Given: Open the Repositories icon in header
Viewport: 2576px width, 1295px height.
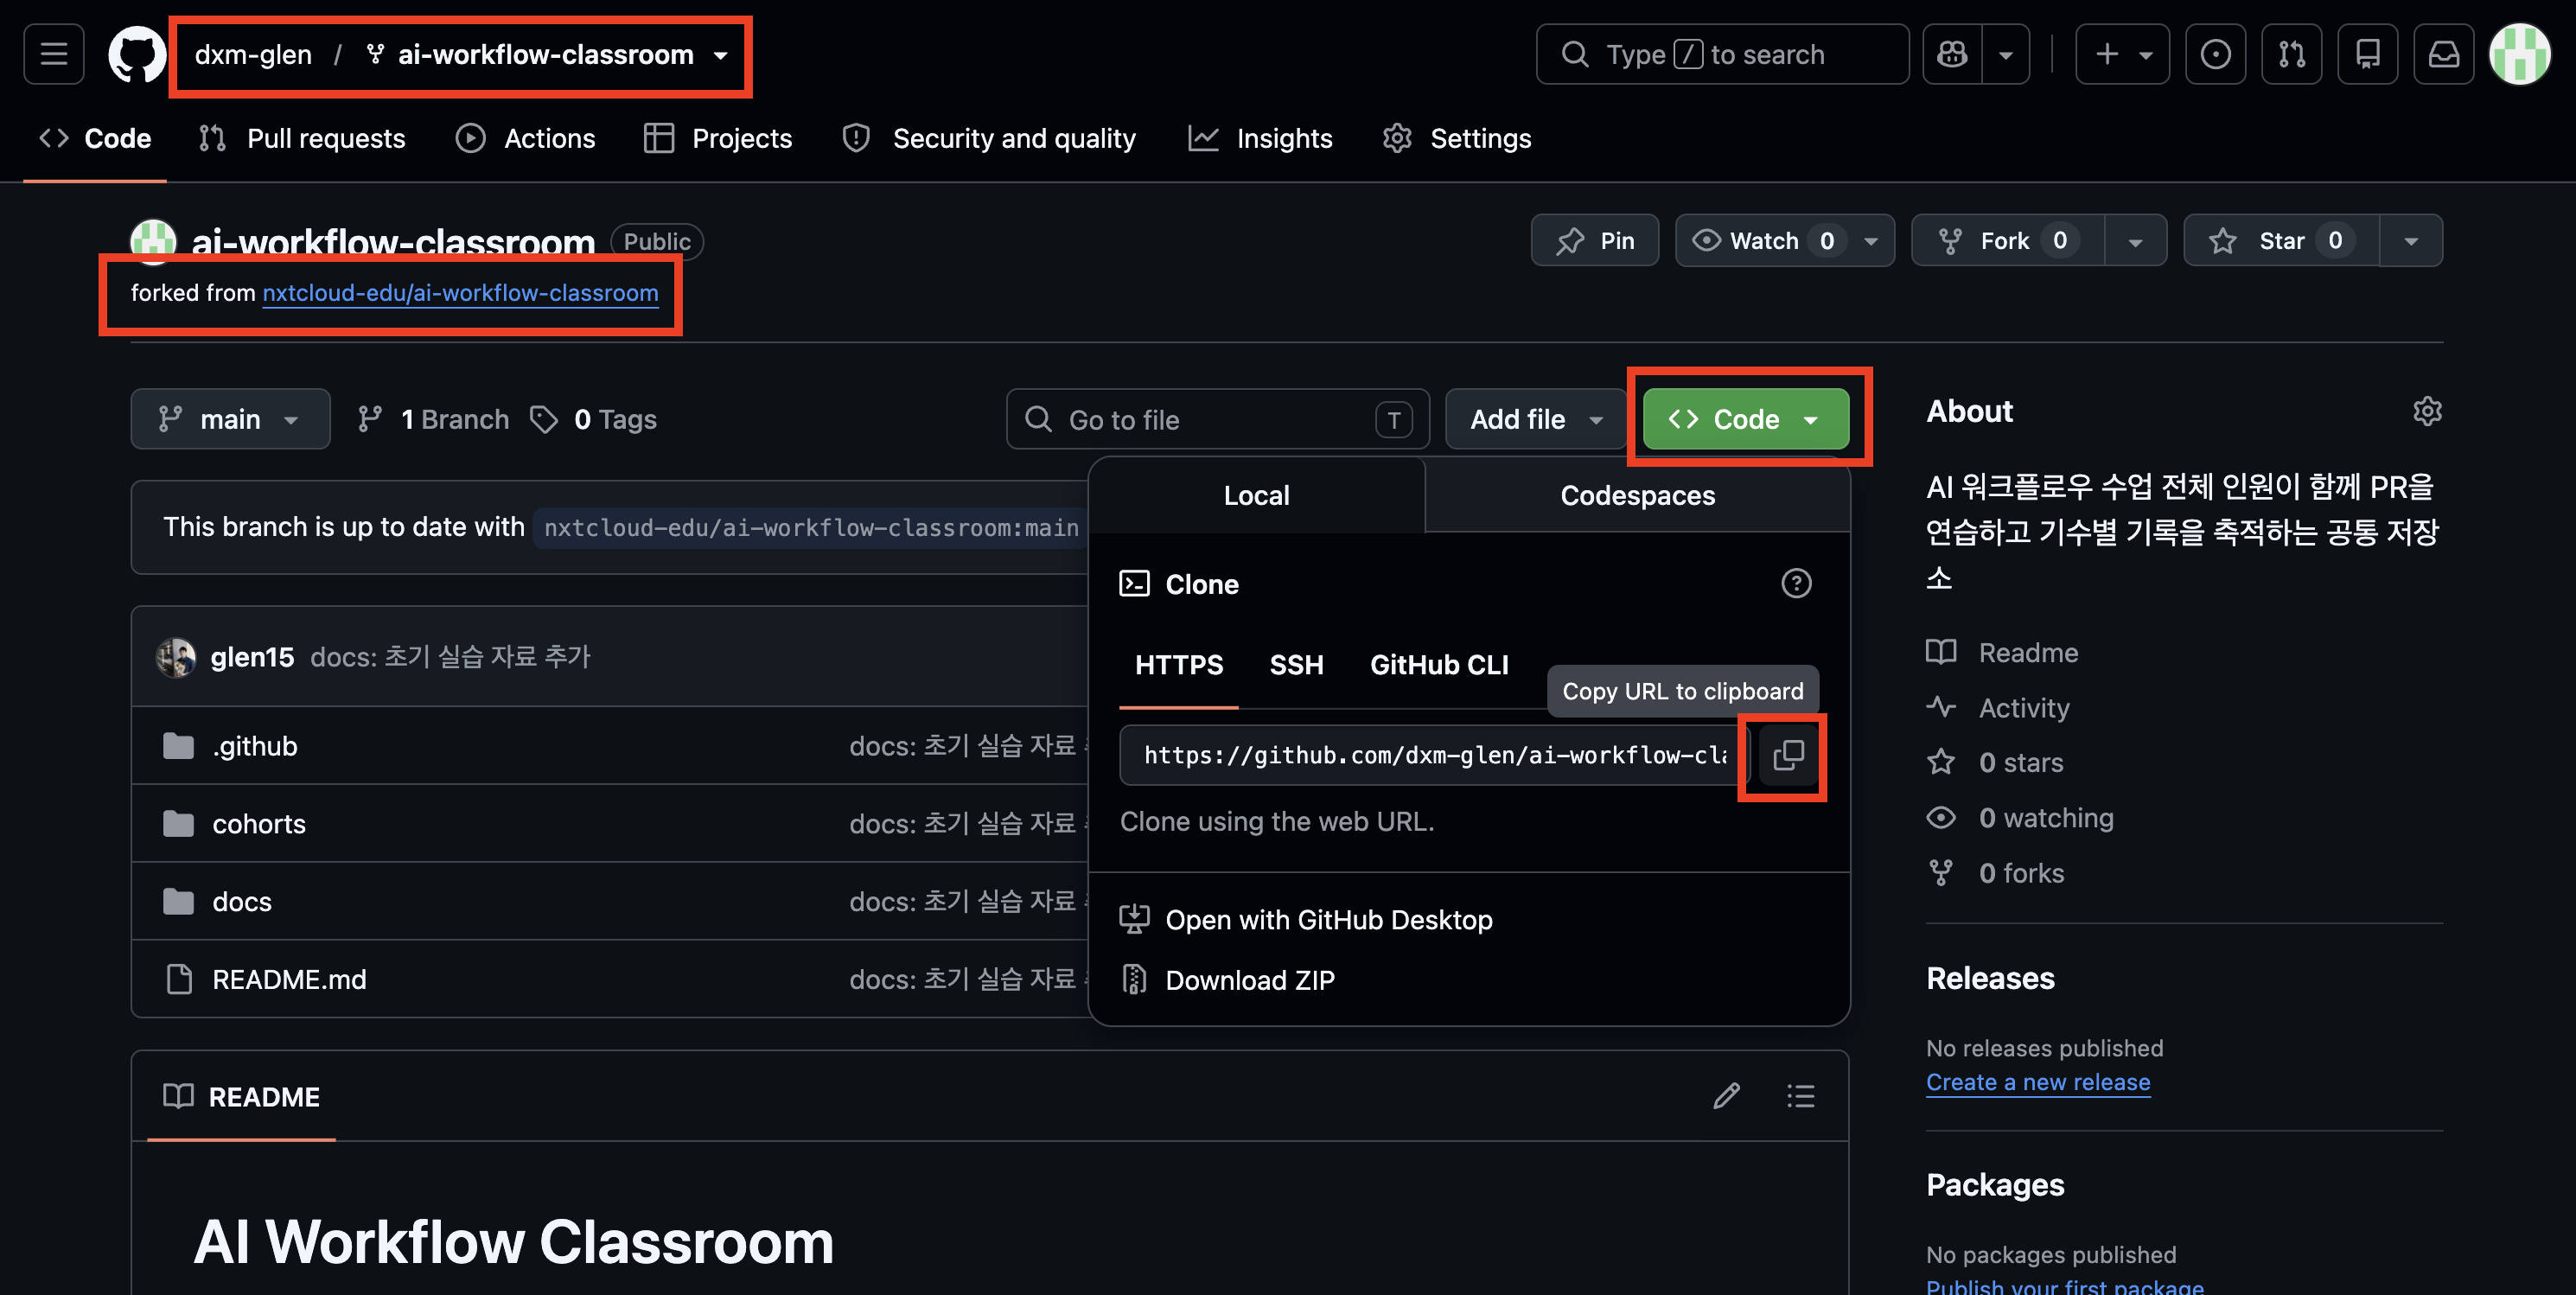Looking at the screenshot, I should point(2367,54).
